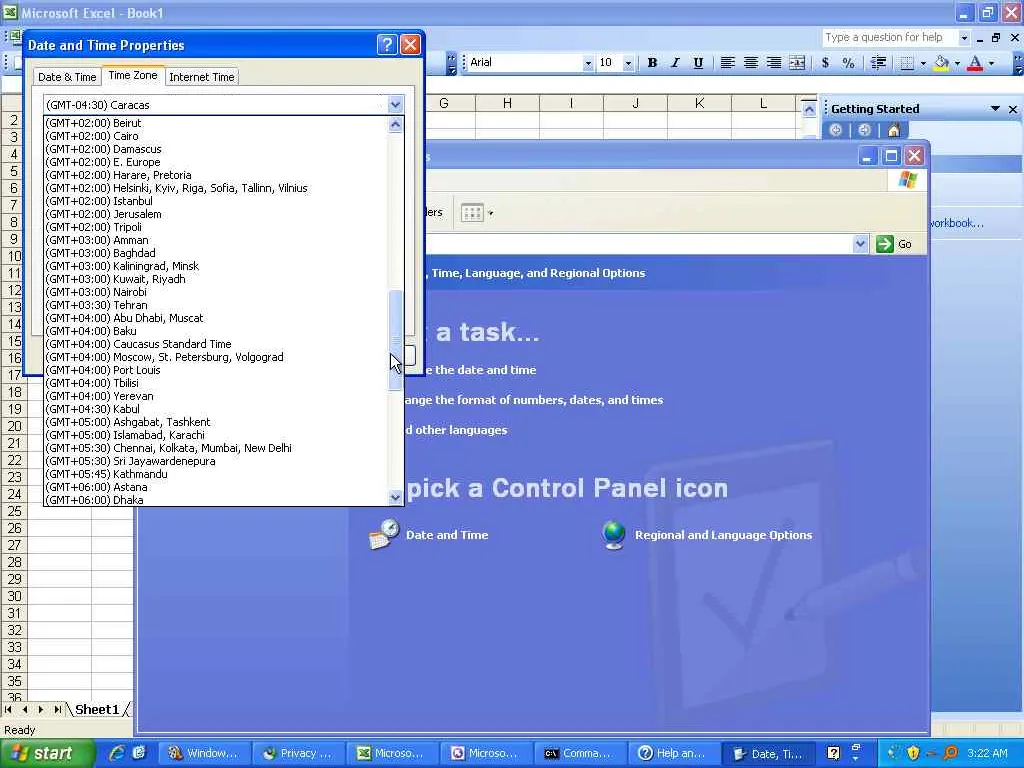This screenshot has width=1024, height=768.
Task: Go back in Getting Started pane
Action: (835, 130)
